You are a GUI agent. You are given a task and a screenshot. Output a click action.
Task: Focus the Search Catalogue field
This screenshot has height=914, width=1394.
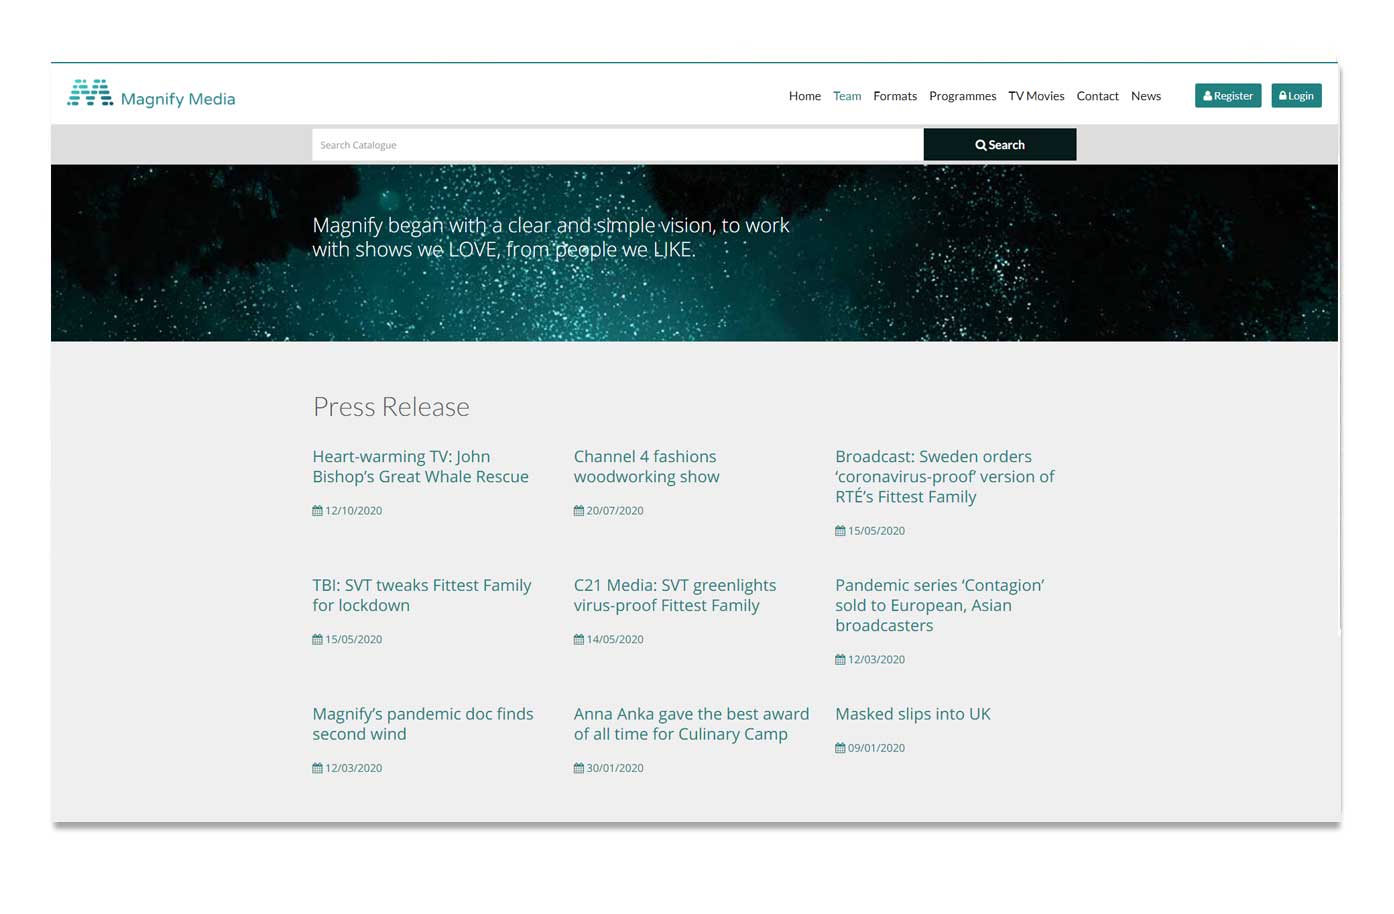point(617,145)
